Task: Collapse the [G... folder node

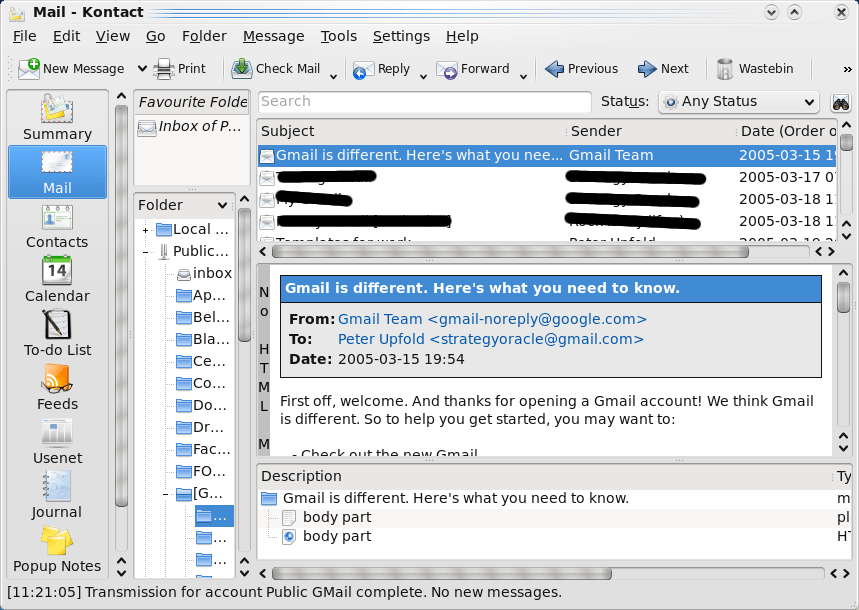Action: [x=165, y=495]
